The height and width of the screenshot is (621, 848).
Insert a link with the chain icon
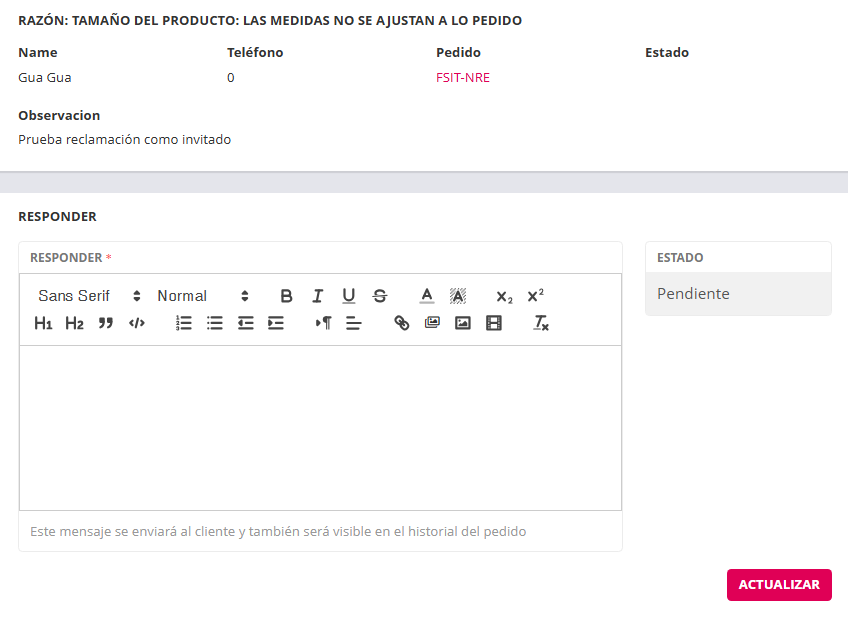click(401, 323)
